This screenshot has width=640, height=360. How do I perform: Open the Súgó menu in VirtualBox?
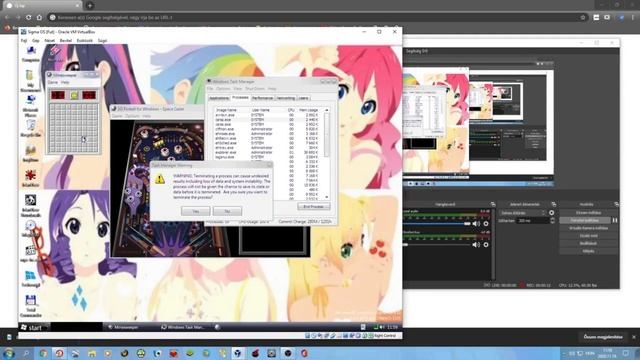tap(102, 41)
